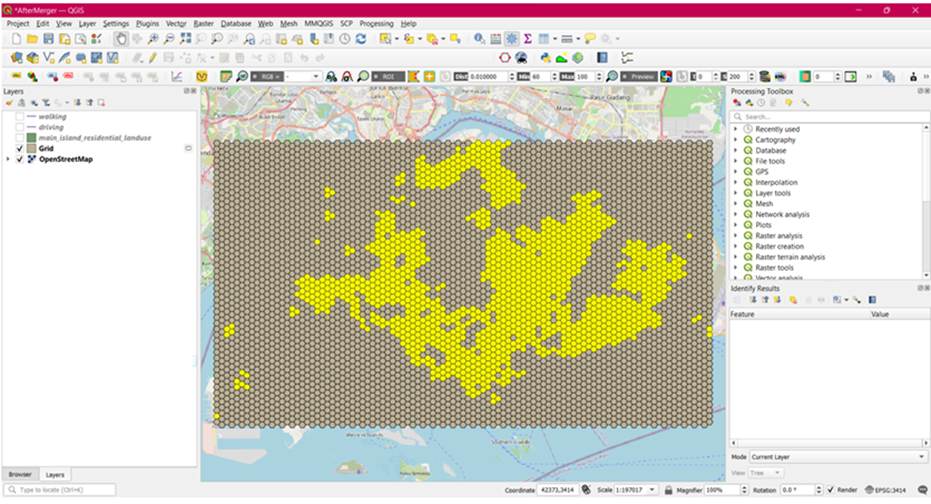Screen dimensions: 931x504
Task: Click the filter legend icon in Layers panel
Action: tap(45, 102)
